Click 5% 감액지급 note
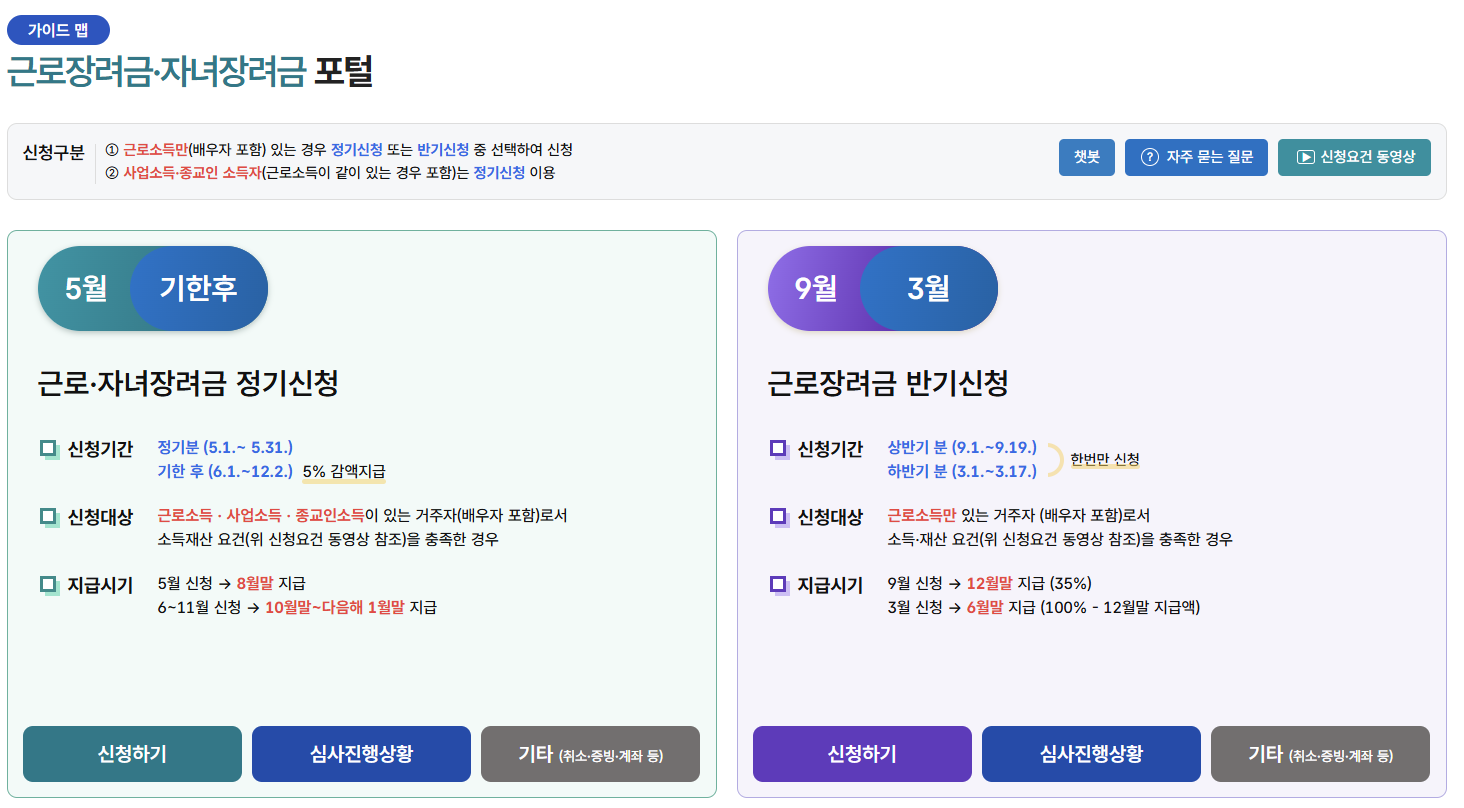Screen dimensions: 1464x808 pyautogui.click(x=344, y=472)
